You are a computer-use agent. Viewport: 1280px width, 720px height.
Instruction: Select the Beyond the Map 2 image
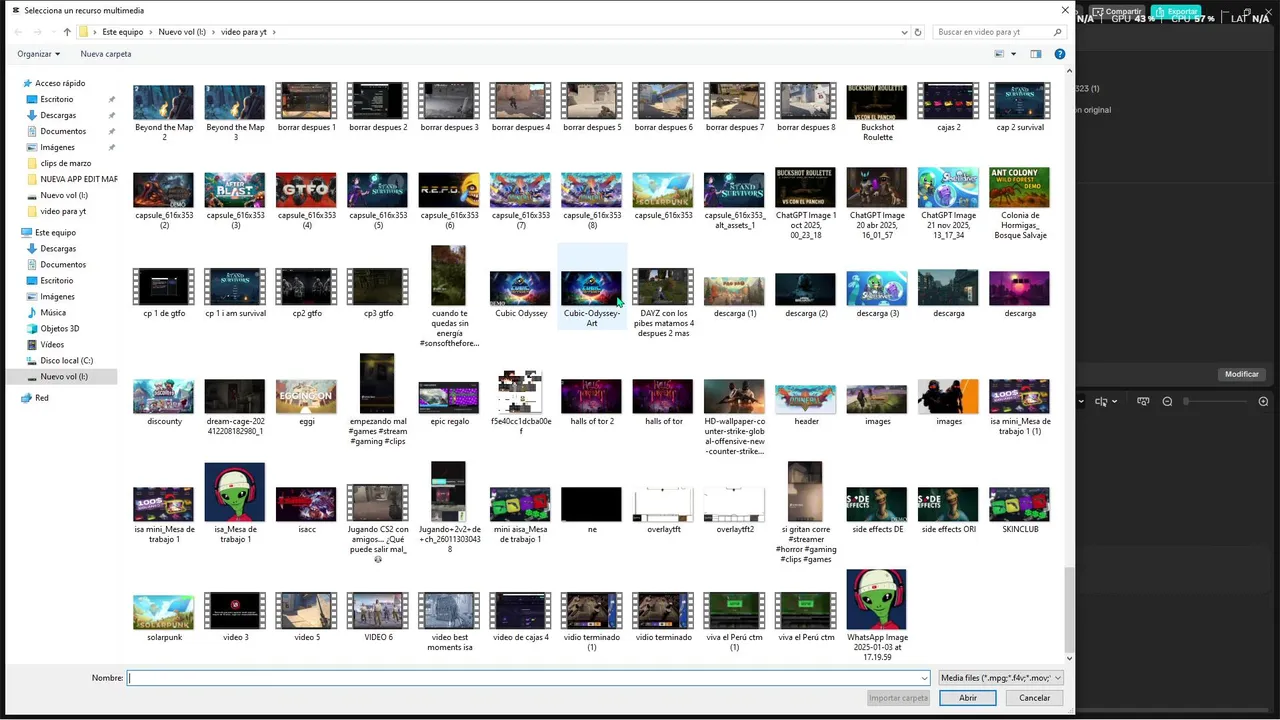coord(164,112)
